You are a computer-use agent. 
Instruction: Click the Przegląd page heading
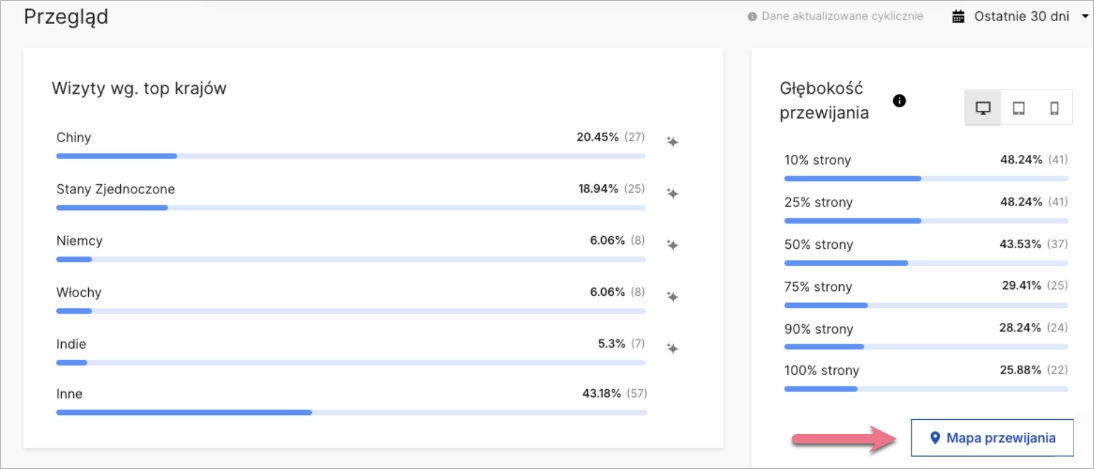click(x=66, y=17)
